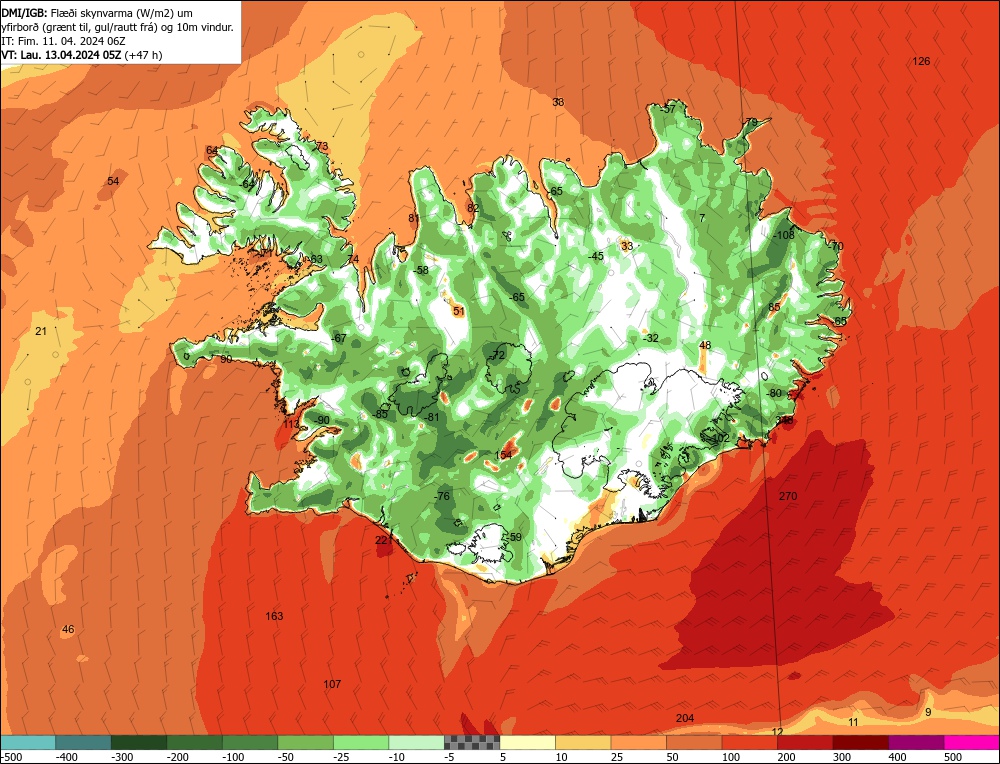Screen dimensions: 1000x764
Task: Click the value 163 in the southwest ocean
Action: point(274,615)
